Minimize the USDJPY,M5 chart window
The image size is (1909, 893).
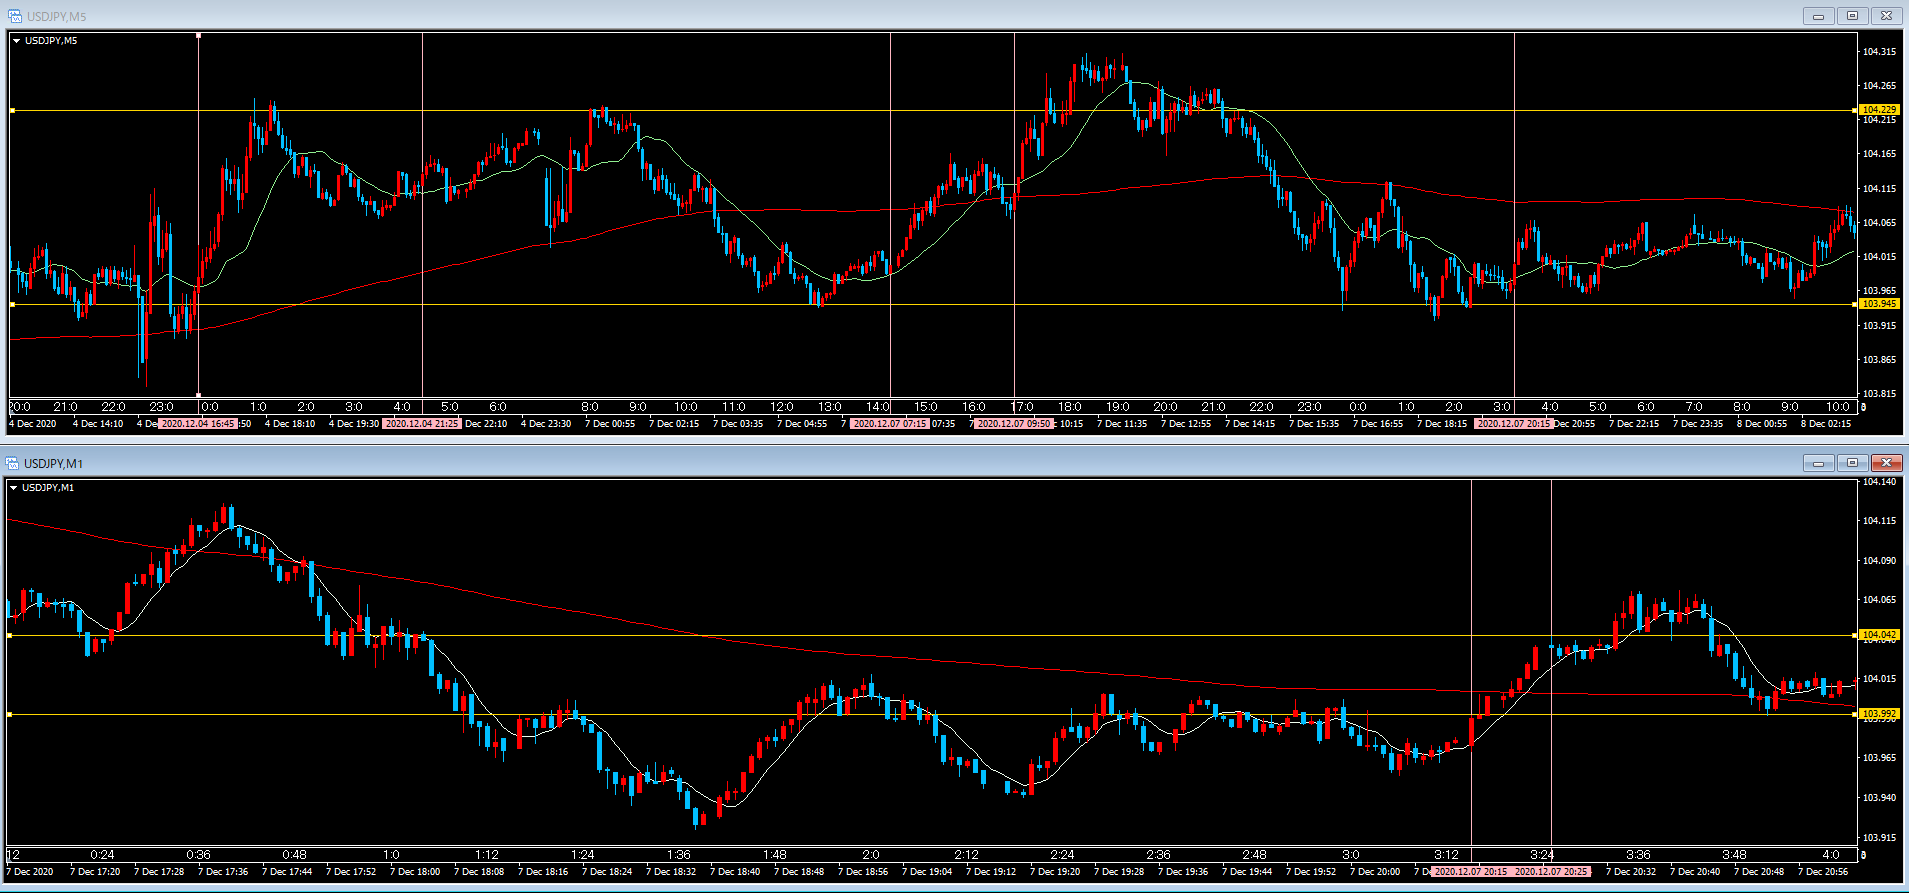point(1818,16)
